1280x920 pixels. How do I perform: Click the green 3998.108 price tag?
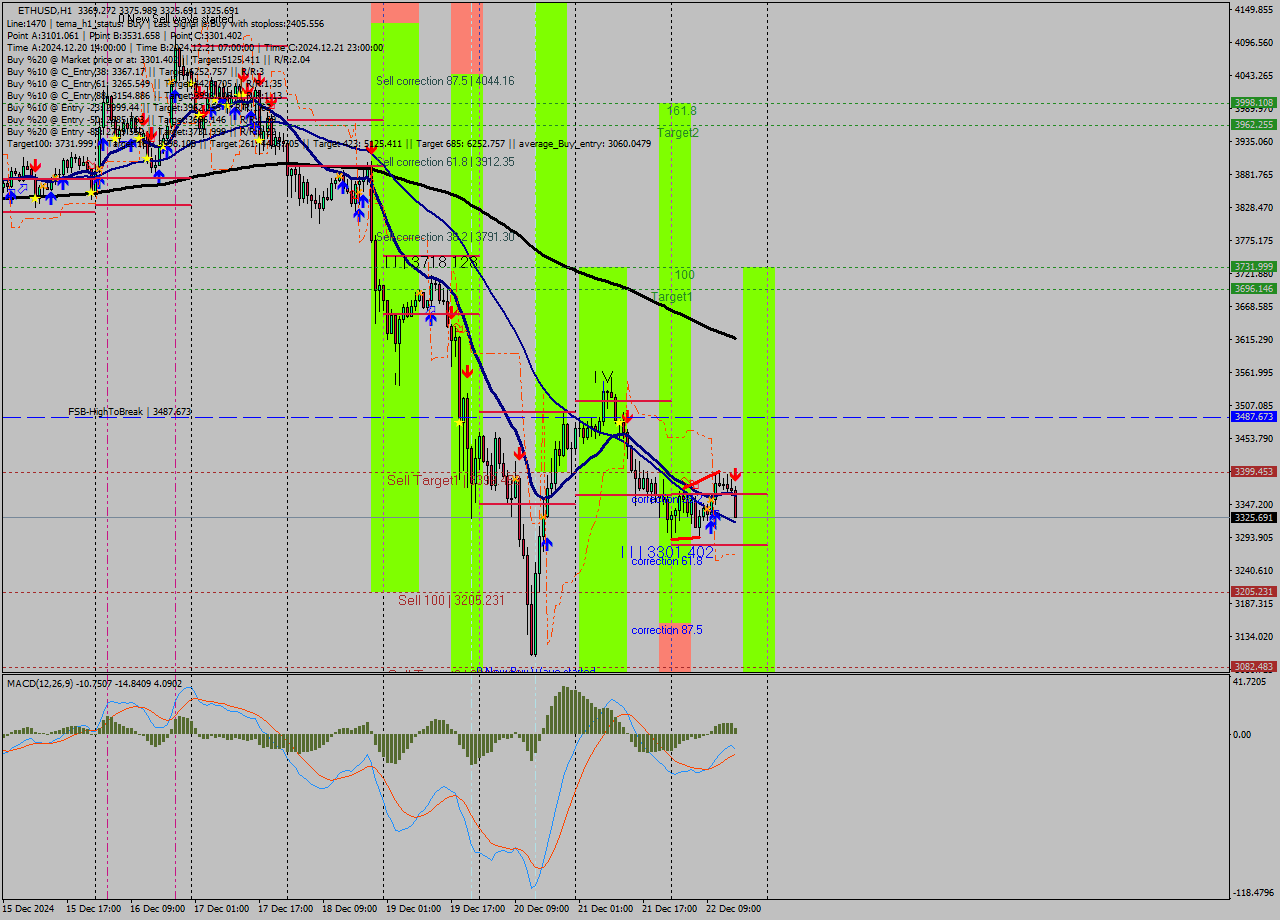pos(1253,102)
